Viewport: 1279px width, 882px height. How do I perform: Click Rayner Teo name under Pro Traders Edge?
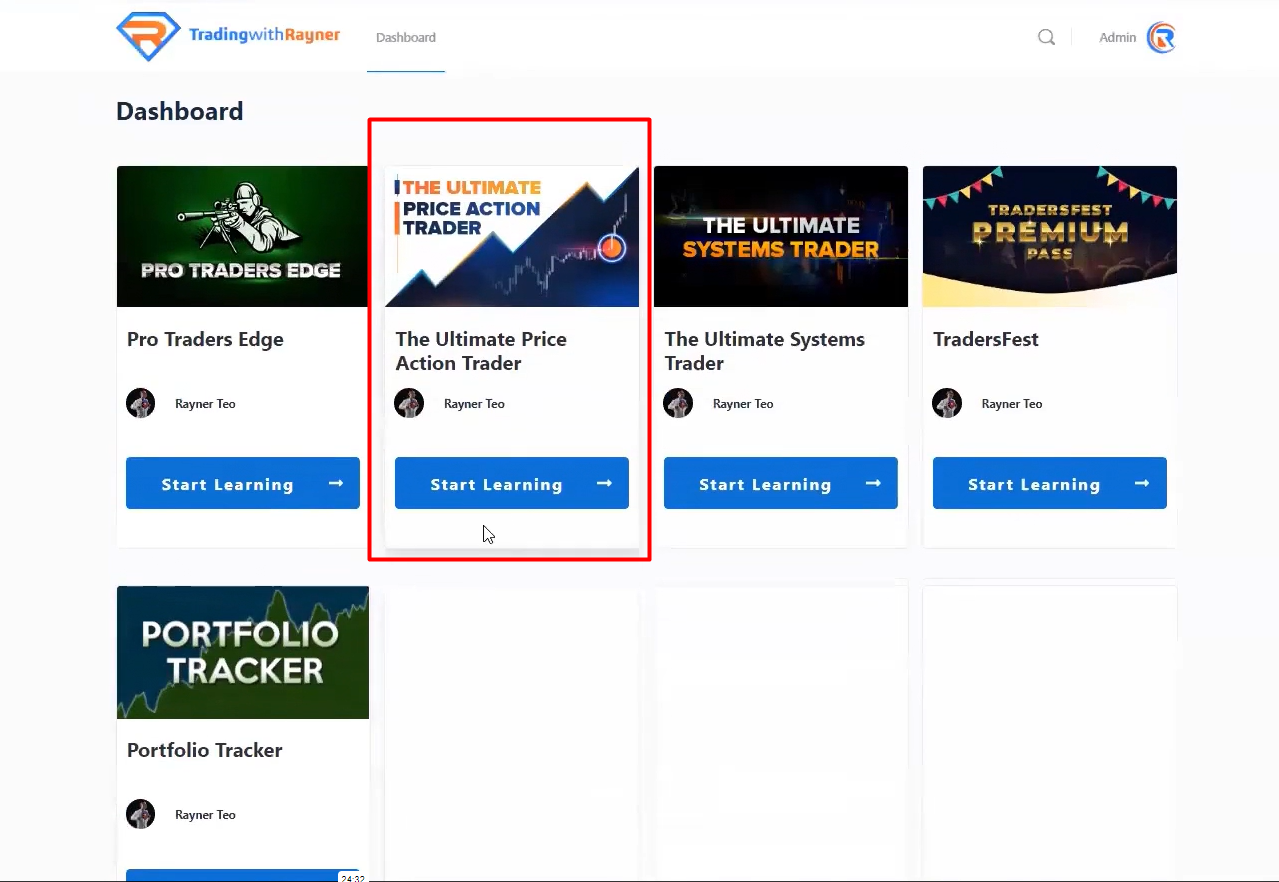(205, 404)
